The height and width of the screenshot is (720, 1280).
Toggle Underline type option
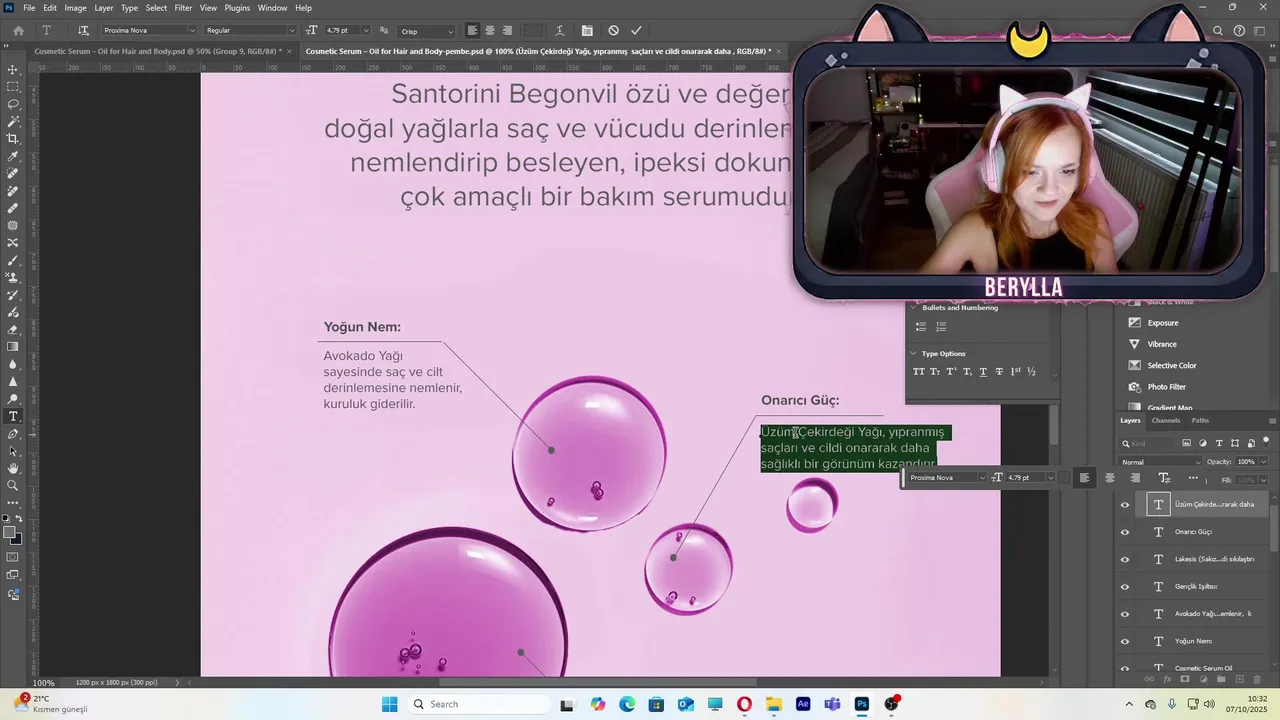click(983, 372)
